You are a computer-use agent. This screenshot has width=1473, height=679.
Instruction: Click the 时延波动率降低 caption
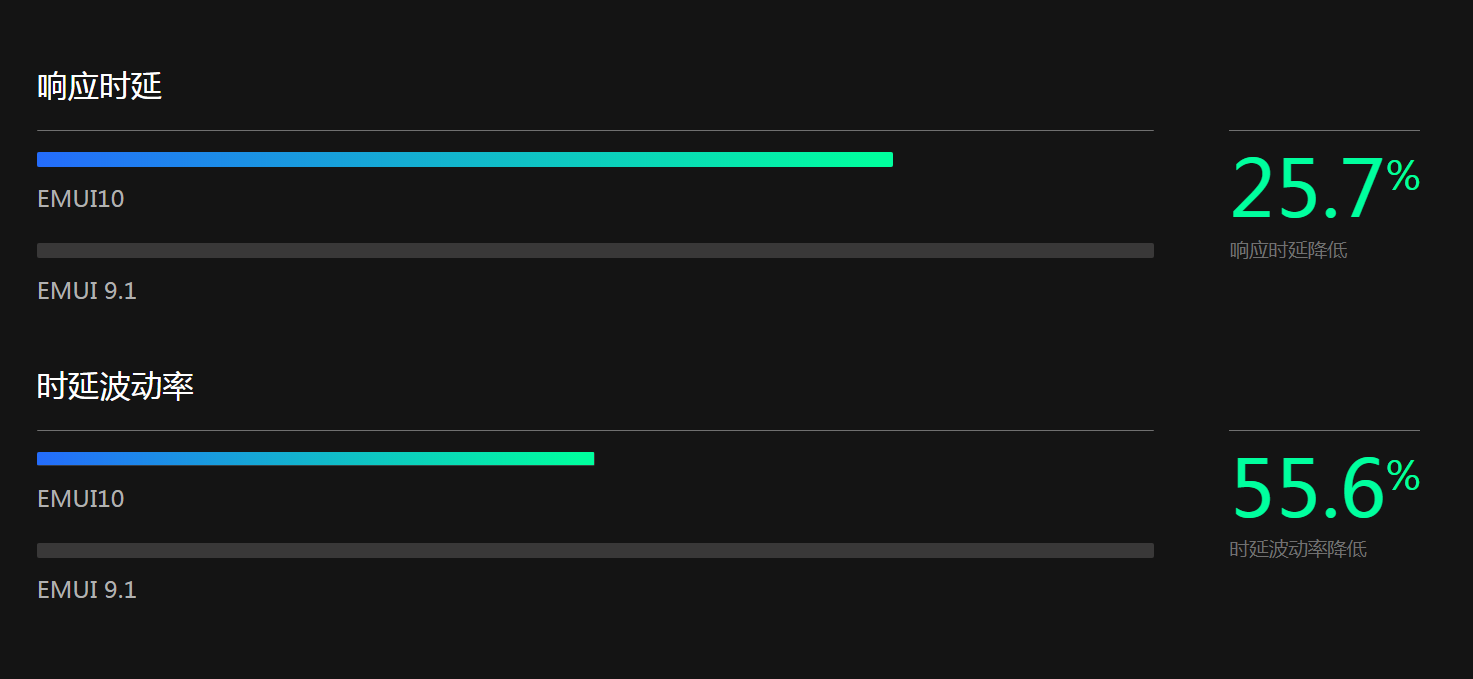pos(1298,549)
